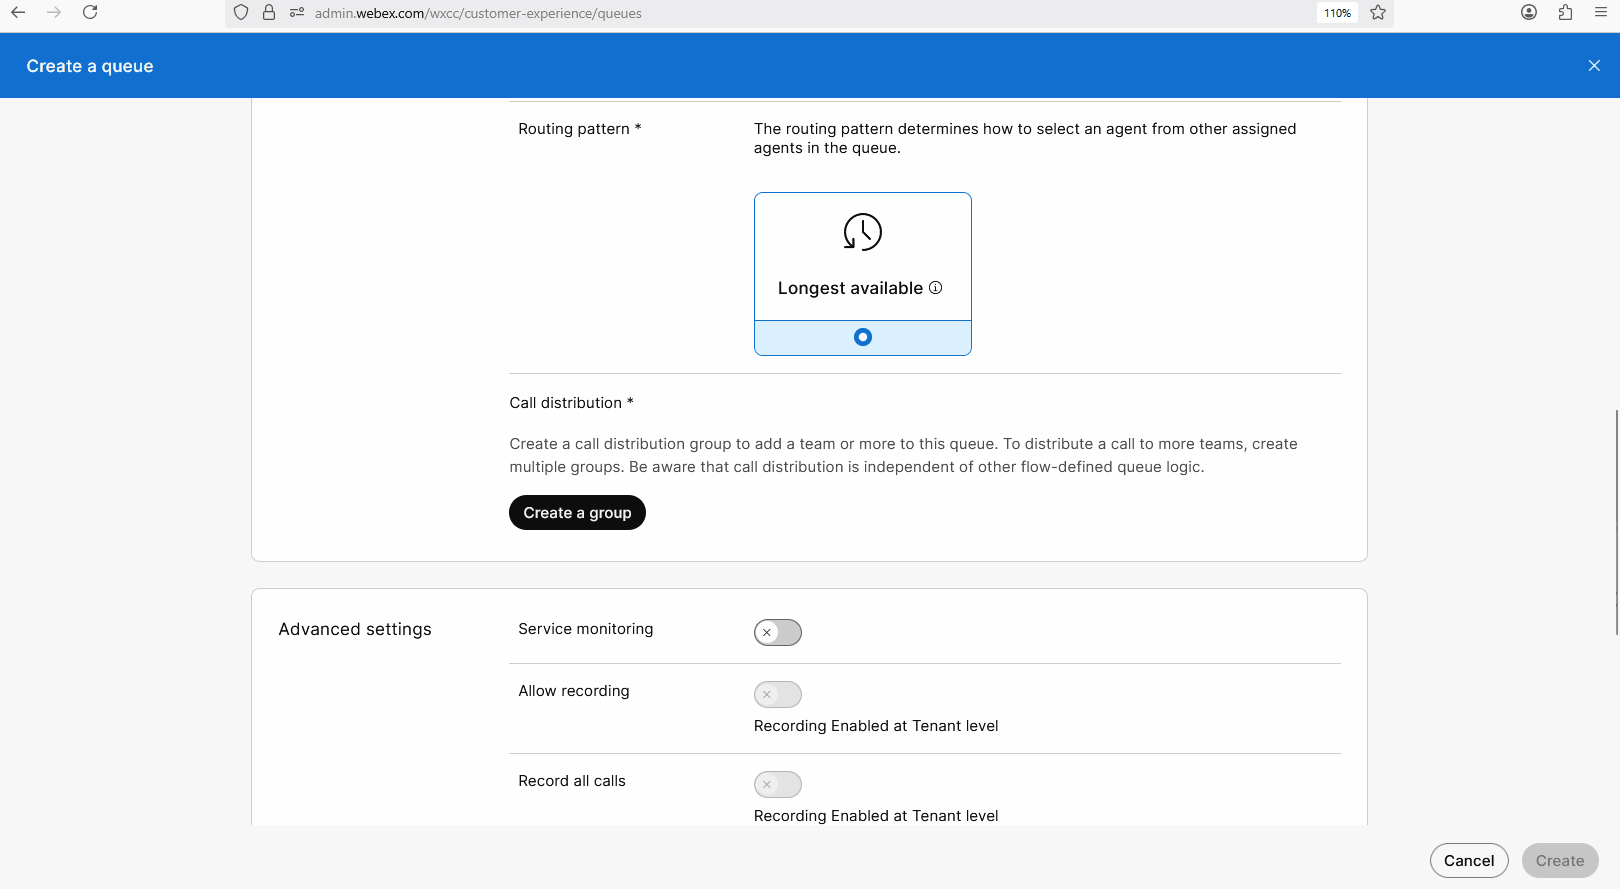Close the Create a queue dialog
This screenshot has width=1620, height=889.
point(1594,66)
